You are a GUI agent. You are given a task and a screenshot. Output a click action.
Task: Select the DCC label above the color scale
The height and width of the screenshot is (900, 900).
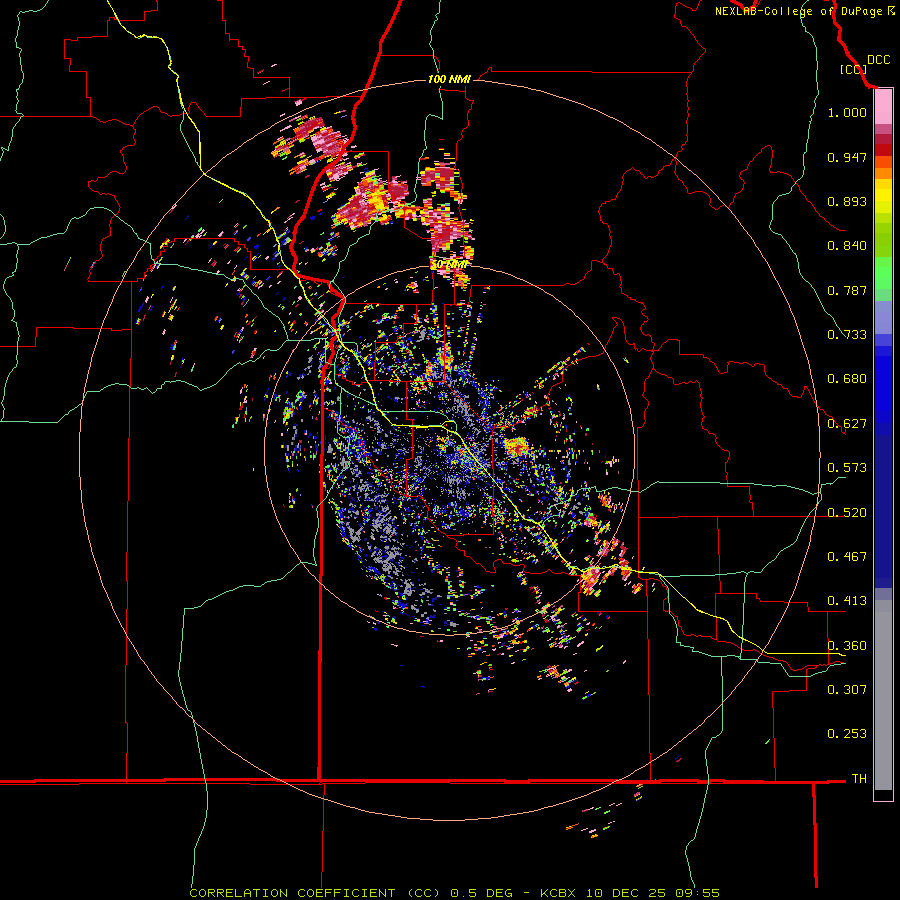pyautogui.click(x=878, y=60)
